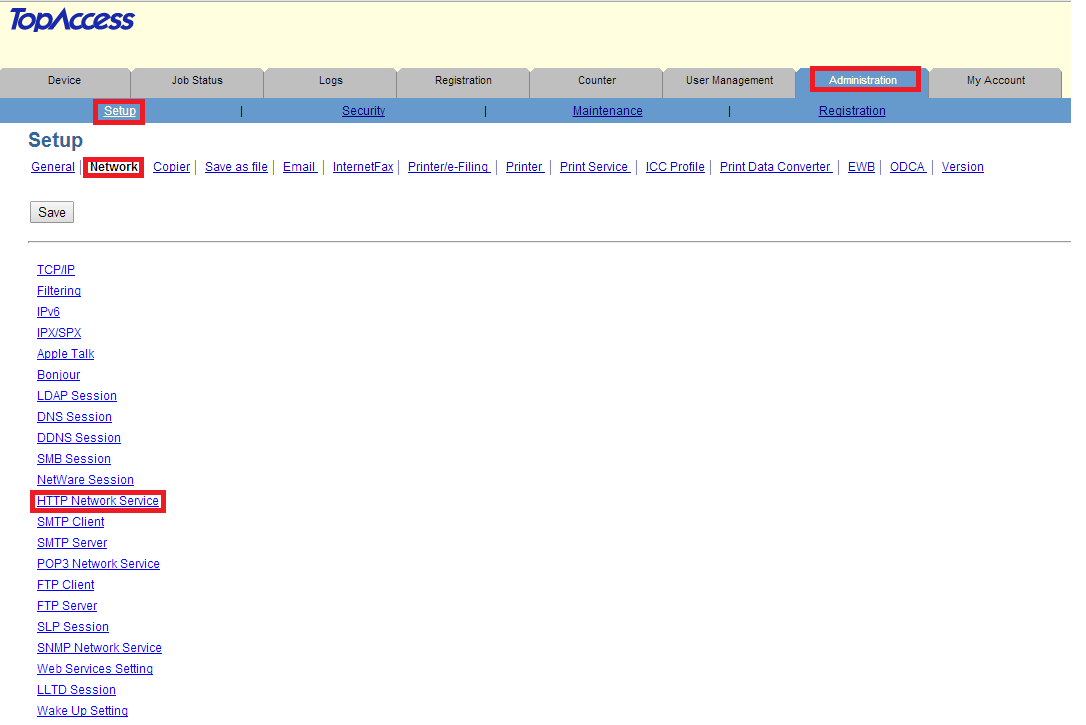Go to the Registration submenu page

coord(851,110)
